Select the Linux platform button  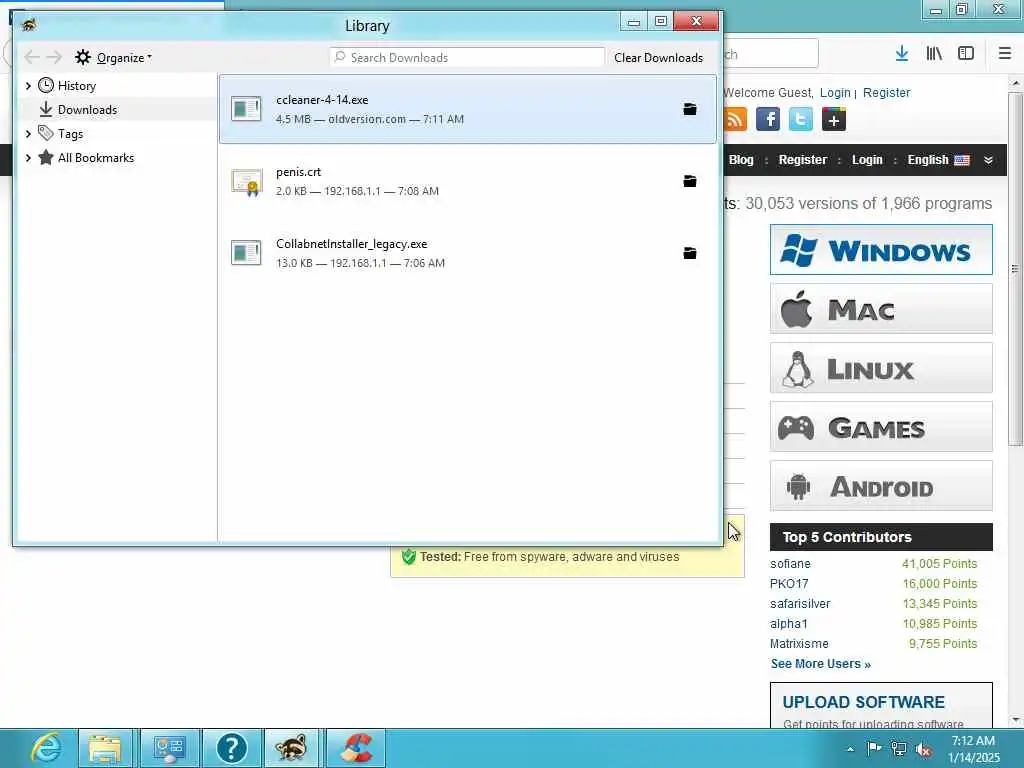[x=881, y=368]
